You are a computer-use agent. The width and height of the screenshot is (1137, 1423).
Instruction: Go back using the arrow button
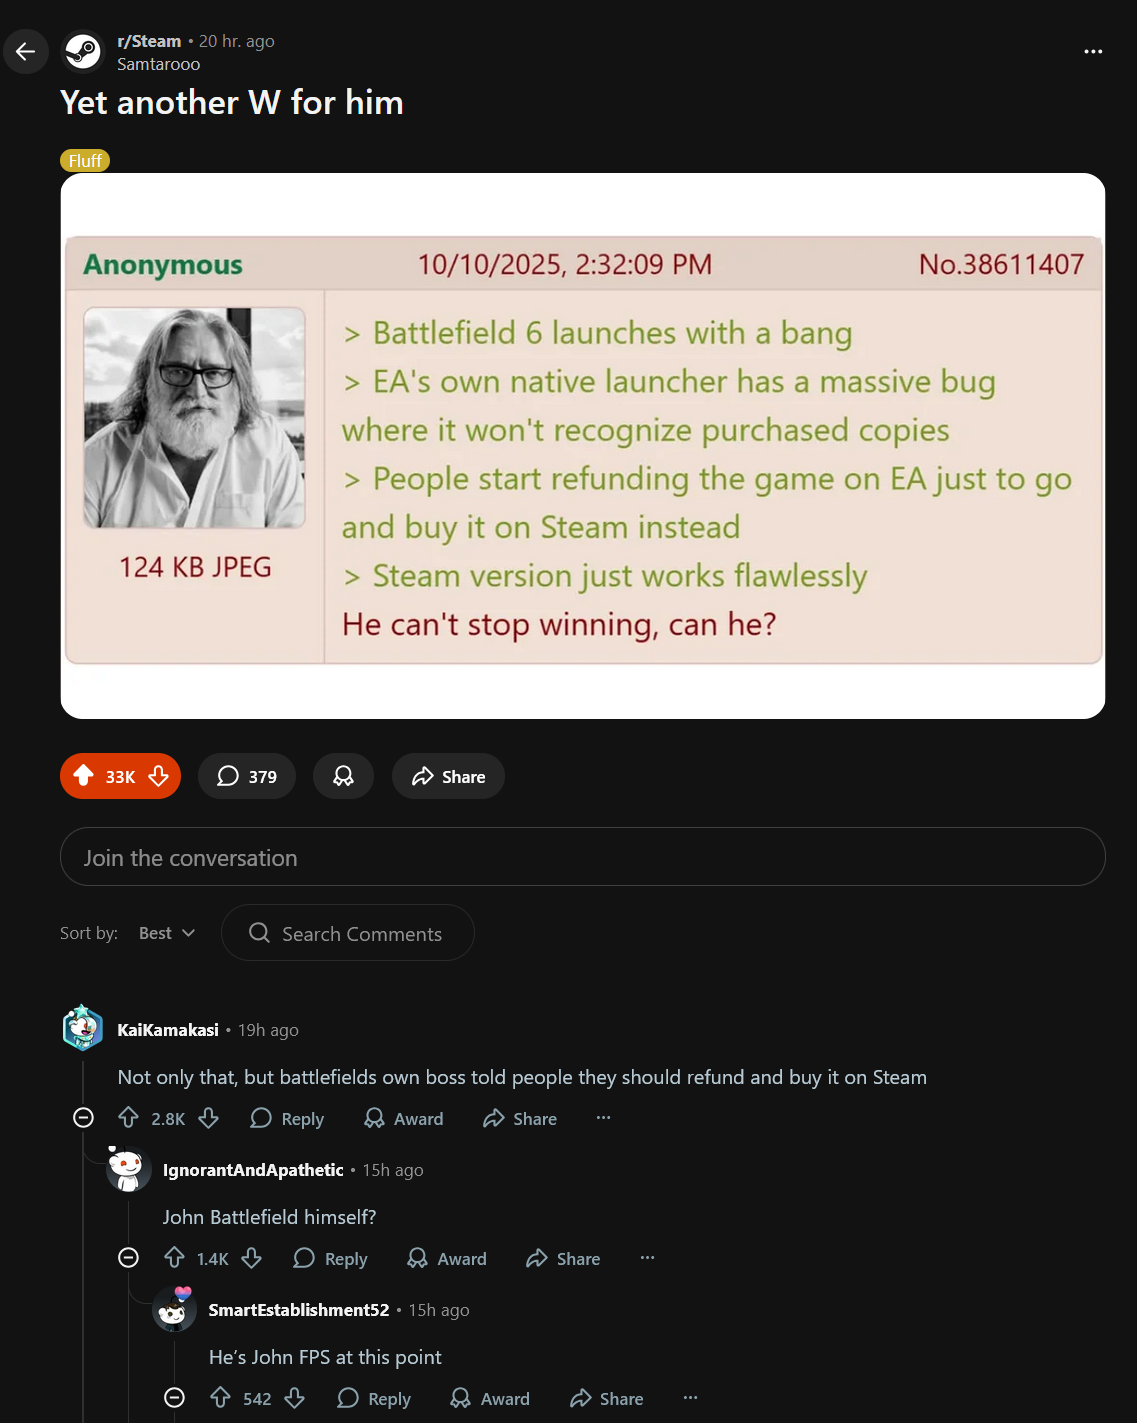[26, 51]
